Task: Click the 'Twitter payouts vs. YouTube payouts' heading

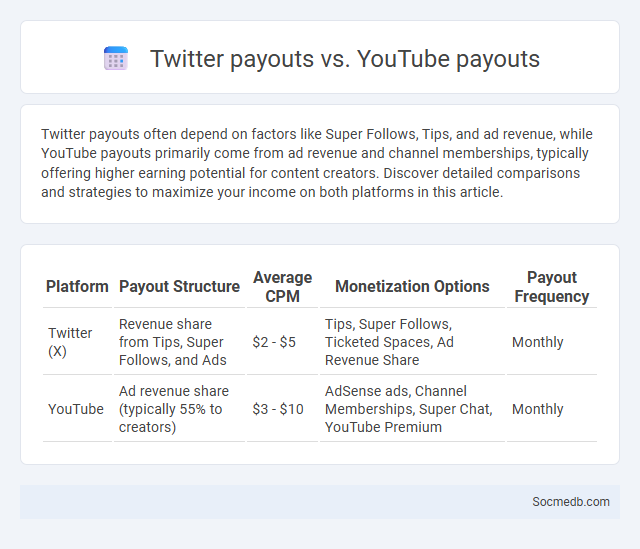Action: [345, 58]
